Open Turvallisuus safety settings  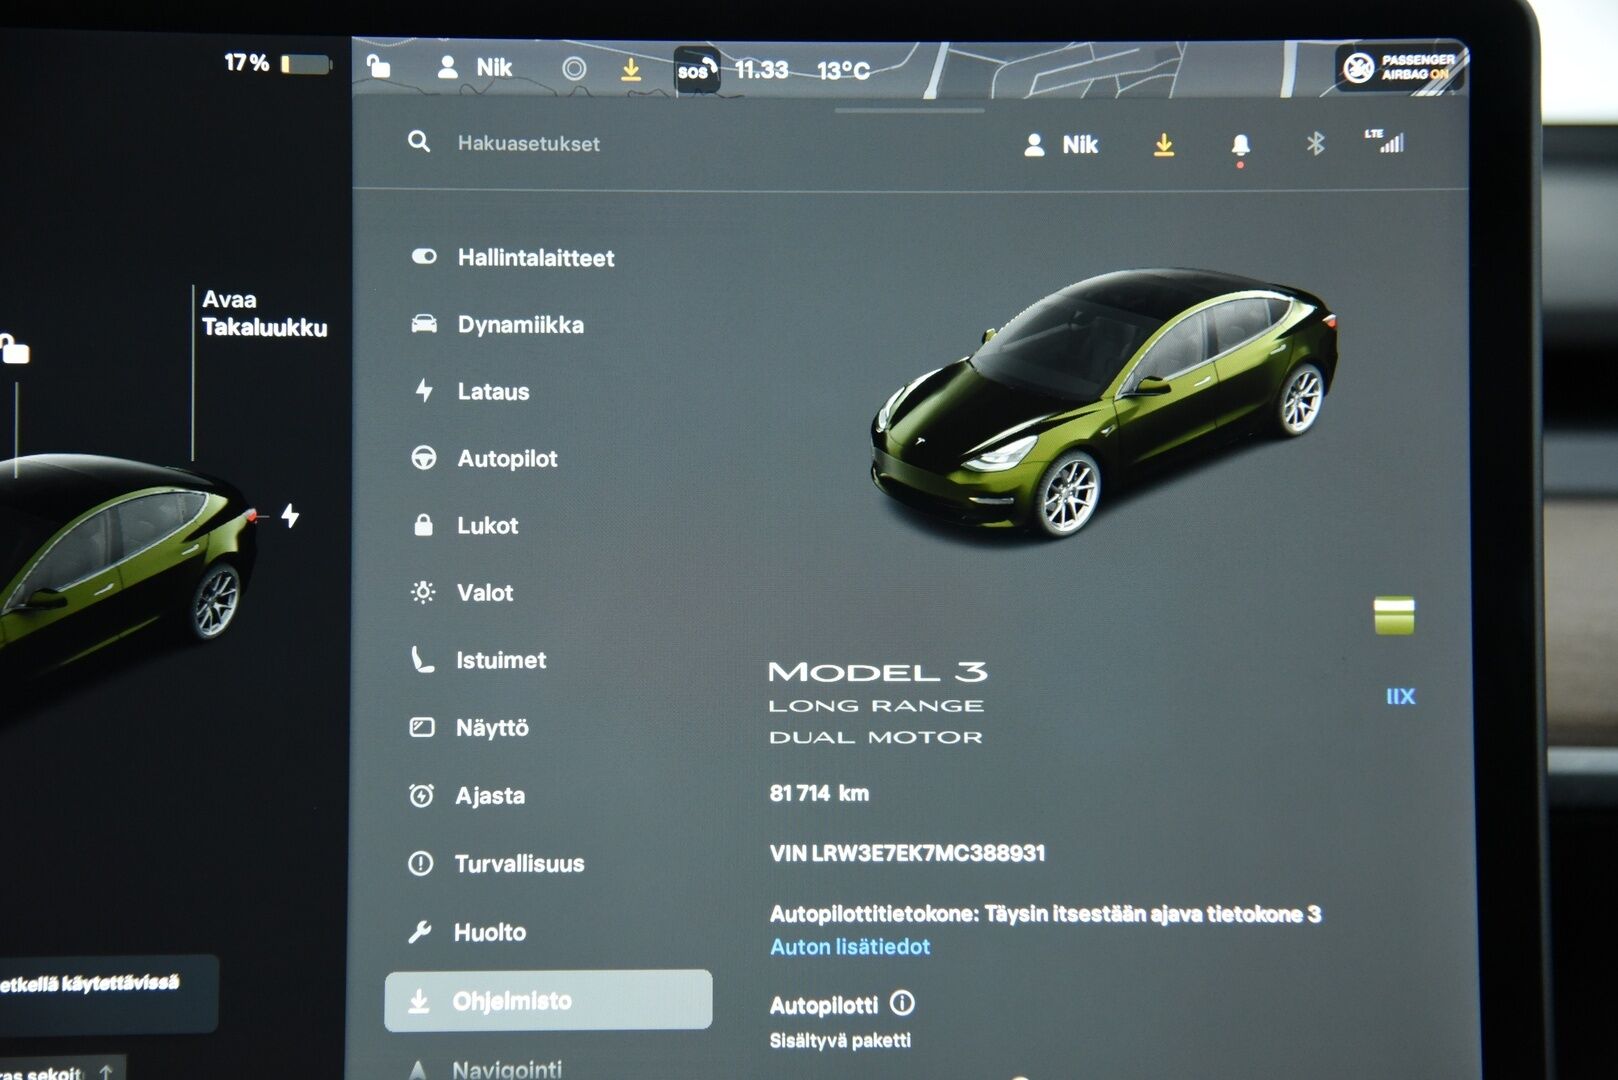tap(496, 863)
